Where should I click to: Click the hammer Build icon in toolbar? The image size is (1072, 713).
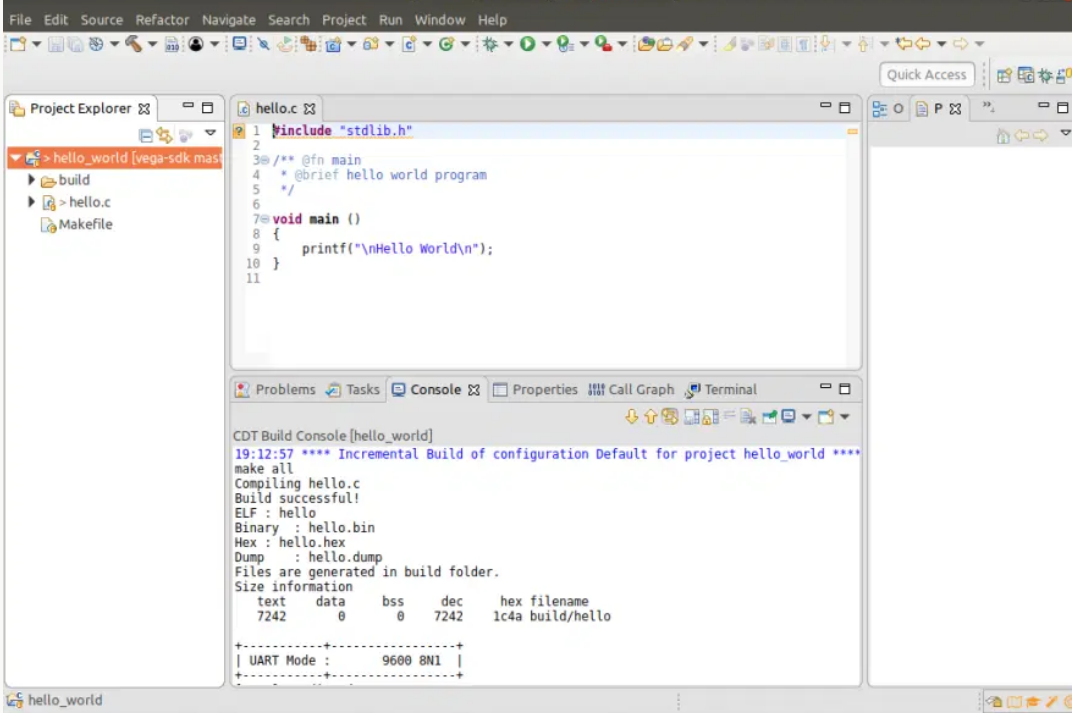pyautogui.click(x=132, y=44)
